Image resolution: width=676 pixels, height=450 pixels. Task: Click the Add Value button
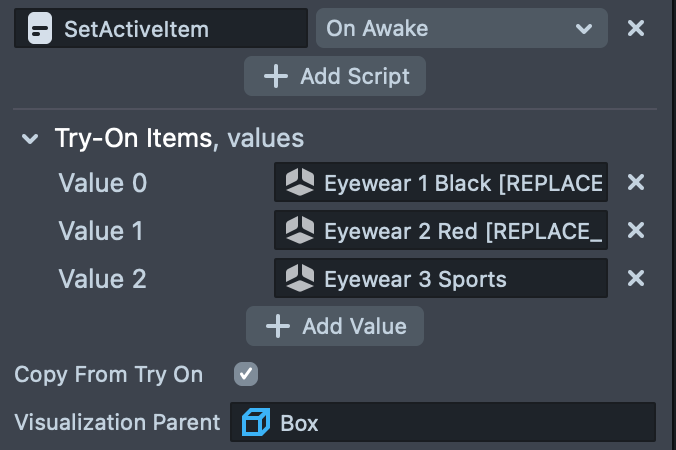(x=335, y=326)
